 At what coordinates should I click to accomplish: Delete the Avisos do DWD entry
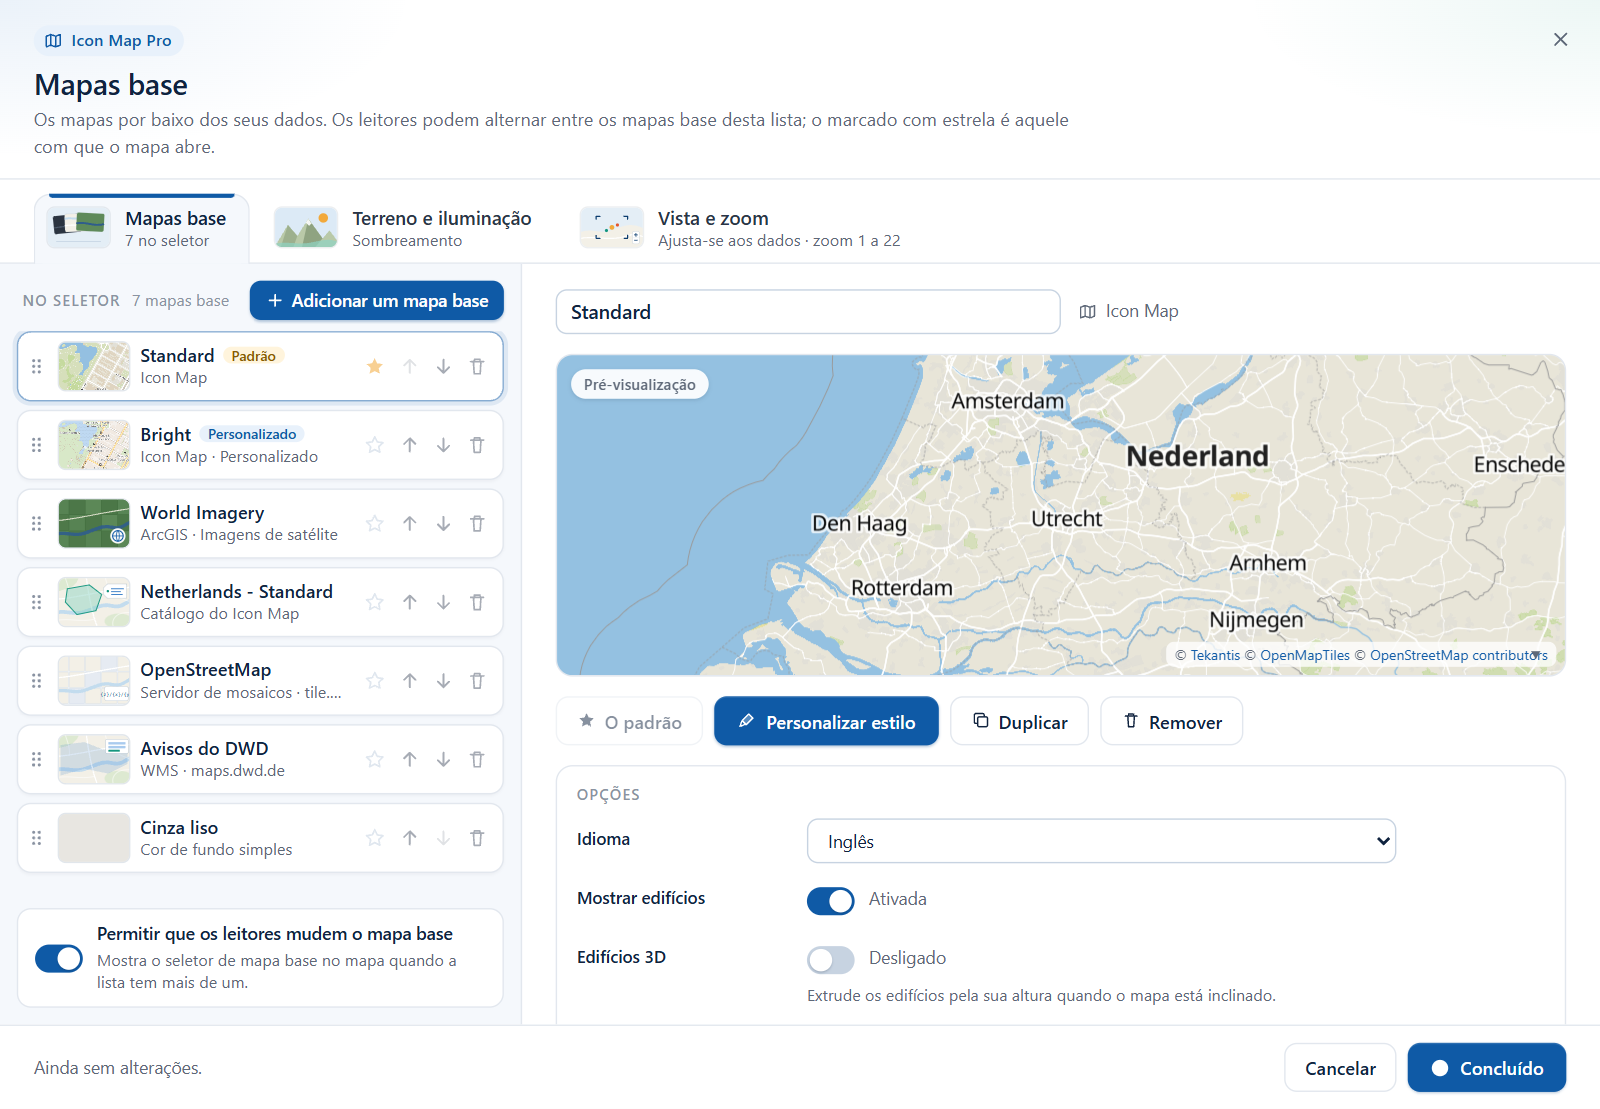(477, 760)
